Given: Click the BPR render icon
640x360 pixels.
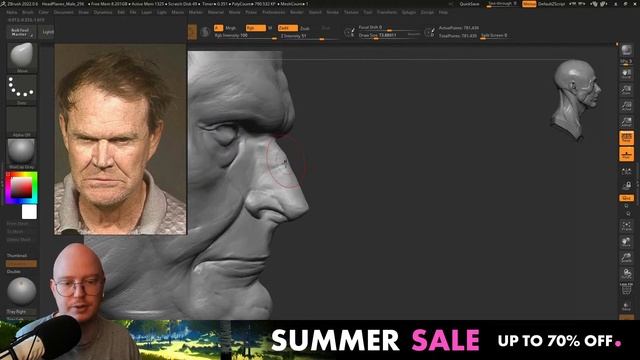Looking at the screenshot, I should 626,51.
